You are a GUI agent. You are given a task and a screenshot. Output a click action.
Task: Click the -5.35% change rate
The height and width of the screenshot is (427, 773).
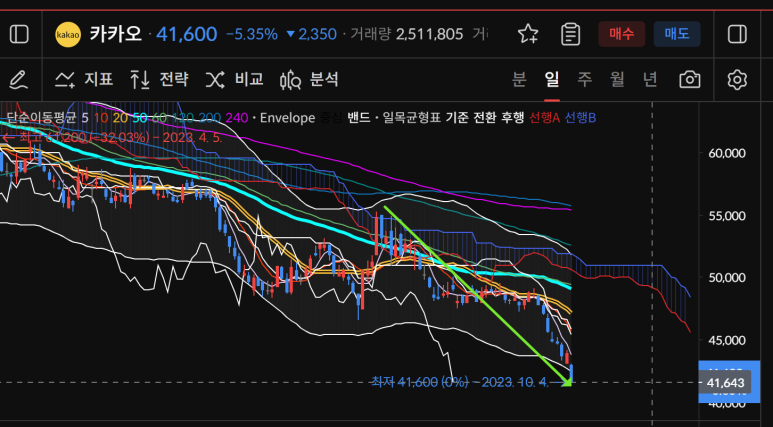point(251,34)
